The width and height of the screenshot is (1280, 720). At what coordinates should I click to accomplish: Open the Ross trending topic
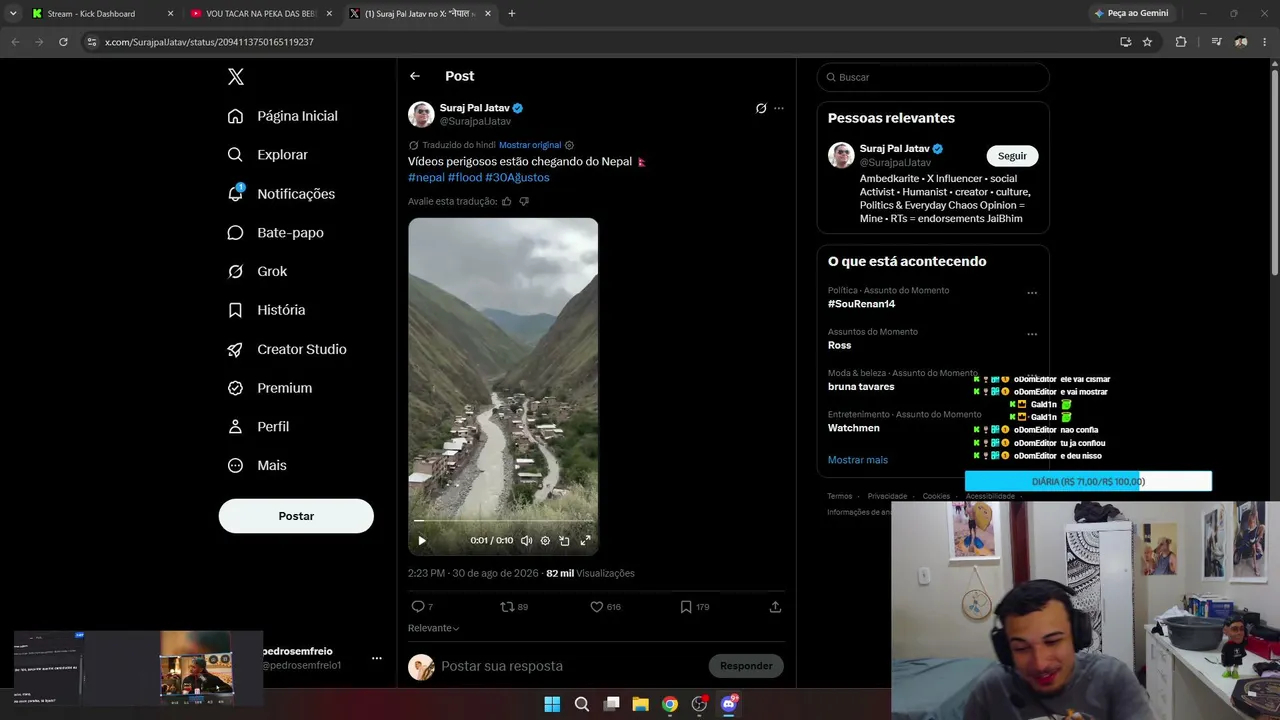pyautogui.click(x=840, y=345)
